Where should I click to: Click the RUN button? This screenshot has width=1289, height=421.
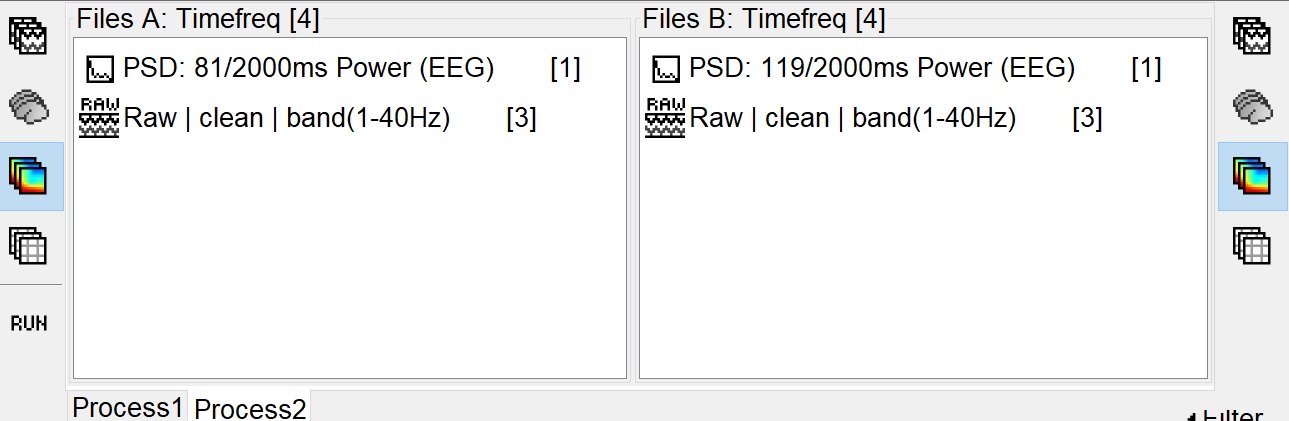tap(29, 323)
